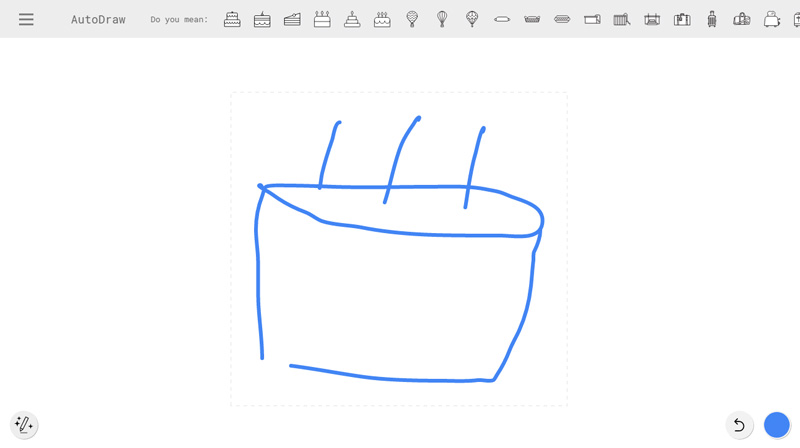The width and height of the screenshot is (800, 448).
Task: Pick the plain cake with three tall candles
Action: pos(322,19)
